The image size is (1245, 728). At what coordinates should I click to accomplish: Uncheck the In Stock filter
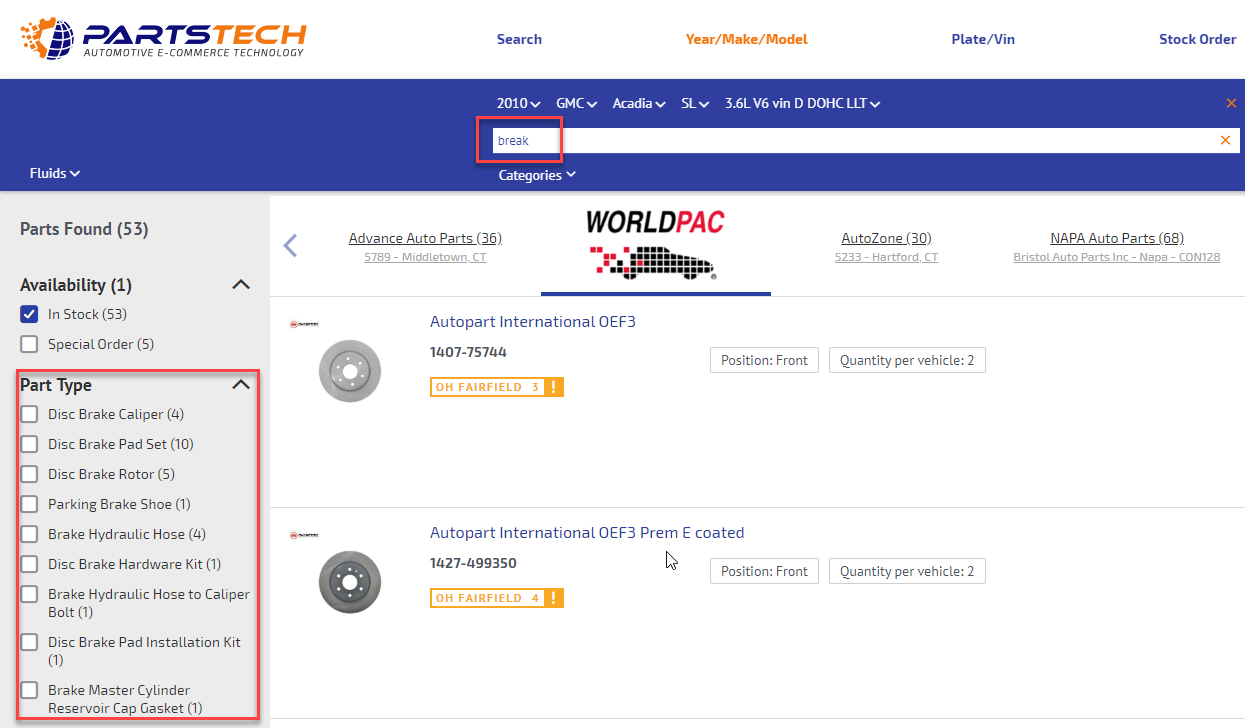[30, 314]
